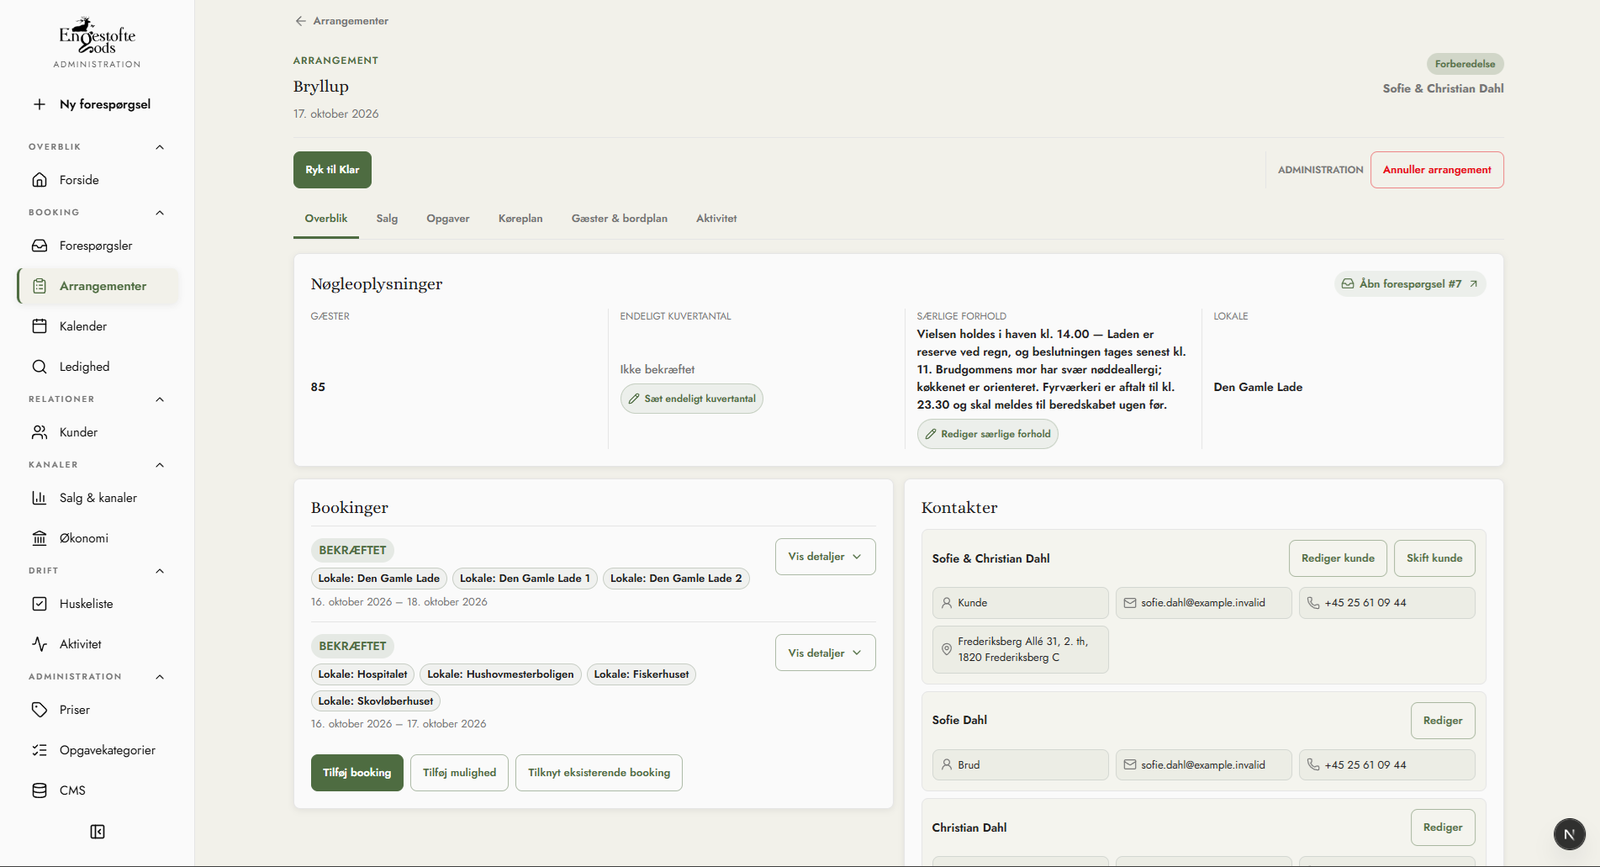Click the Tilføj booking button

[357, 773]
